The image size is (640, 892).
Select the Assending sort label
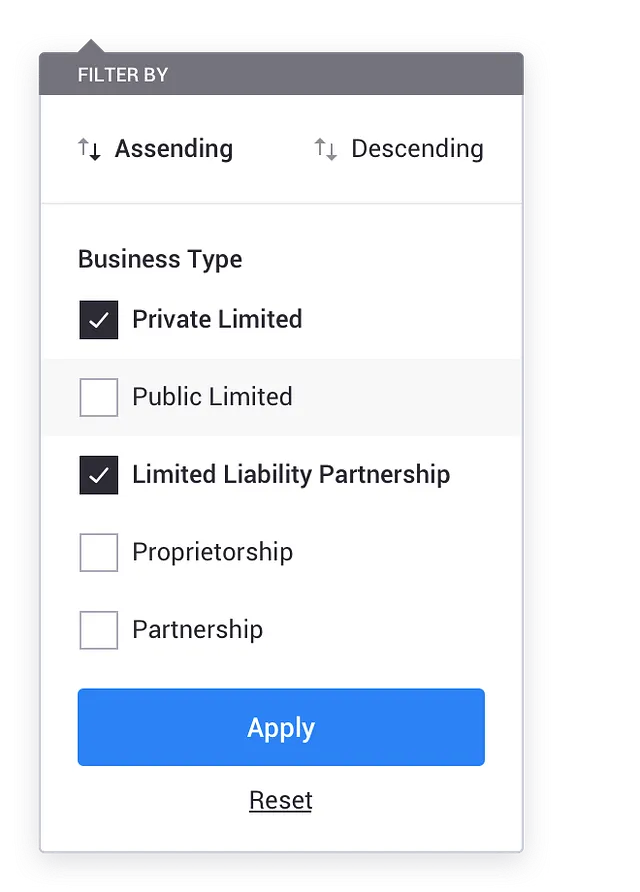pyautogui.click(x=173, y=149)
